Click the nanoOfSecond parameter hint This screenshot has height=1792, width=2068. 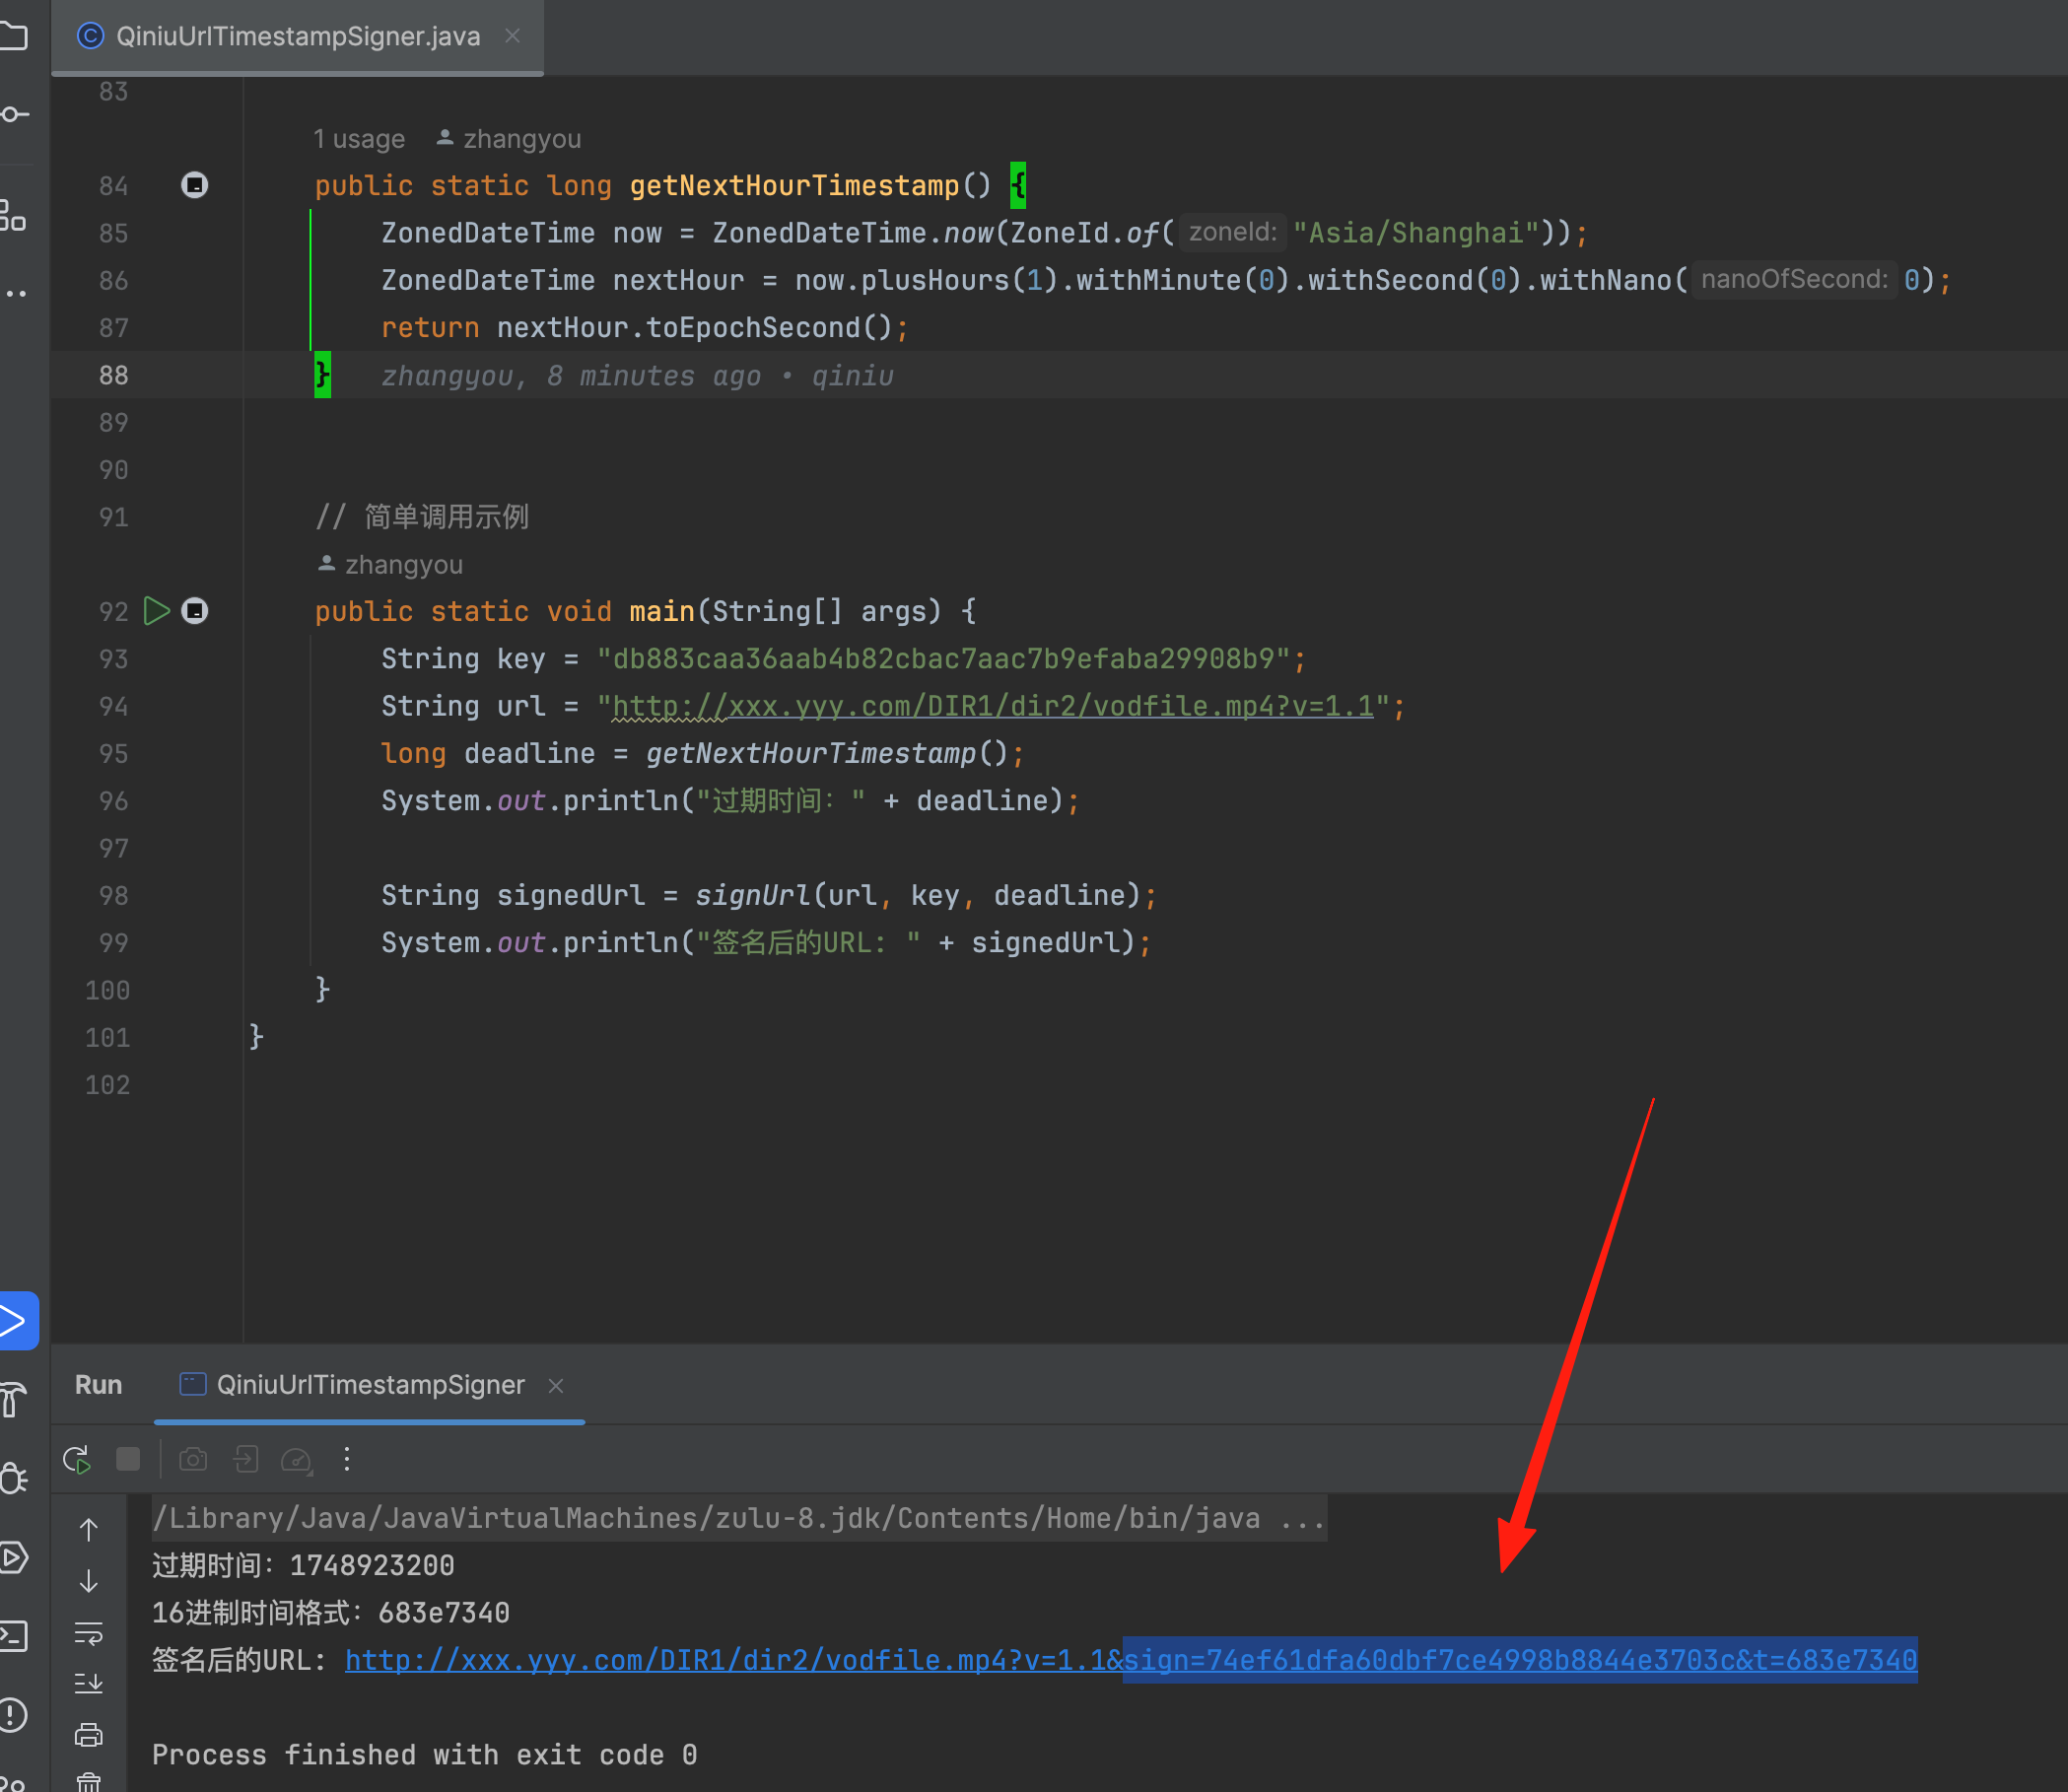click(x=1794, y=279)
